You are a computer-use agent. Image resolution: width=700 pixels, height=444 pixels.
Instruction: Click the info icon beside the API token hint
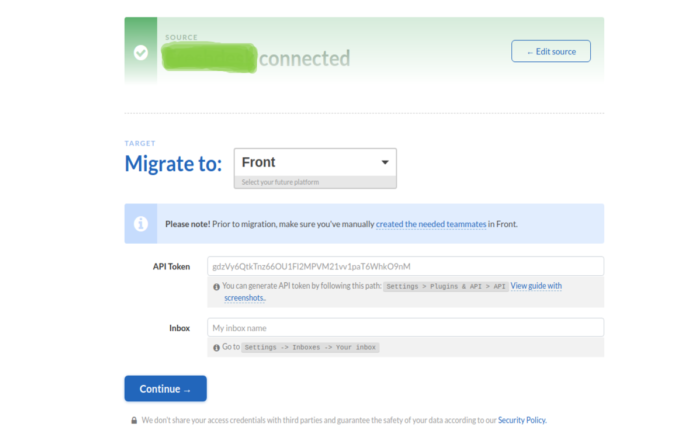tap(217, 287)
